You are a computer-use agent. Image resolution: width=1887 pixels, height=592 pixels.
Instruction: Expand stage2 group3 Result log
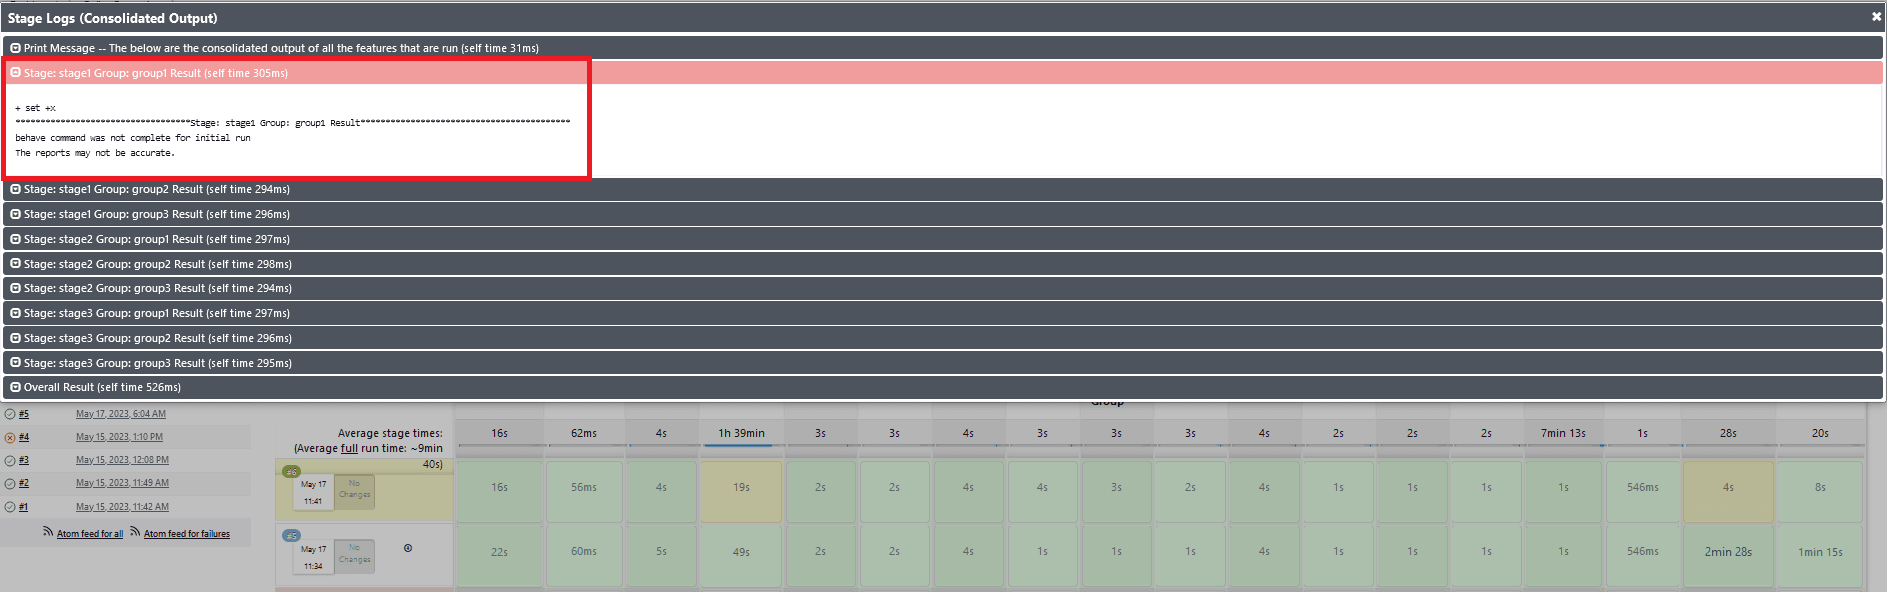(943, 288)
